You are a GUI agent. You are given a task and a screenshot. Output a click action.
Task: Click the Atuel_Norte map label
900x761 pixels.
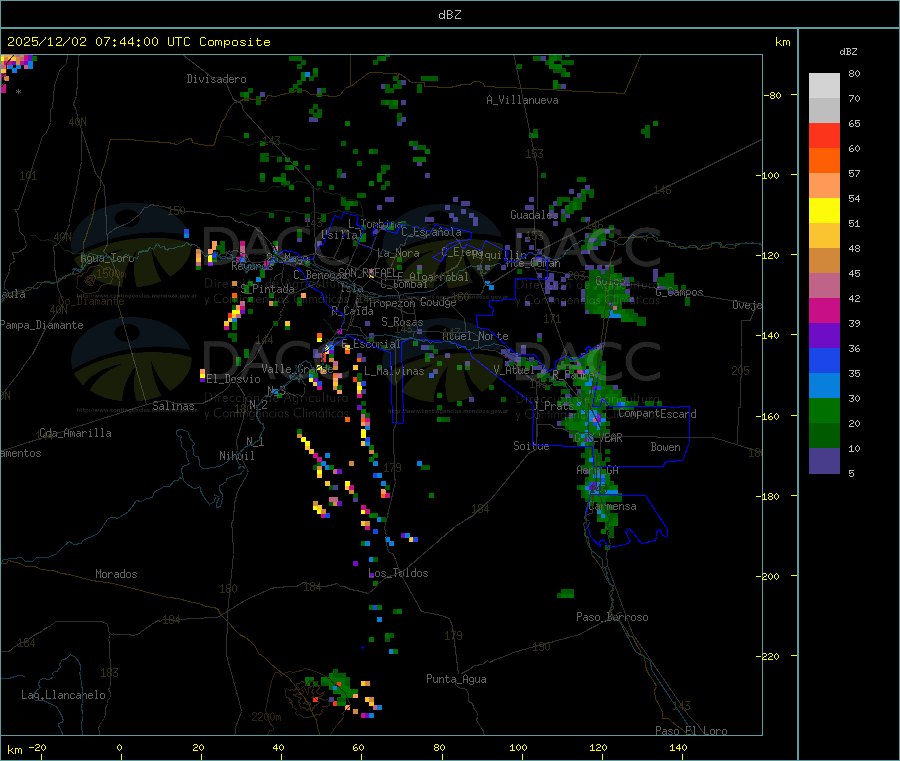point(475,336)
